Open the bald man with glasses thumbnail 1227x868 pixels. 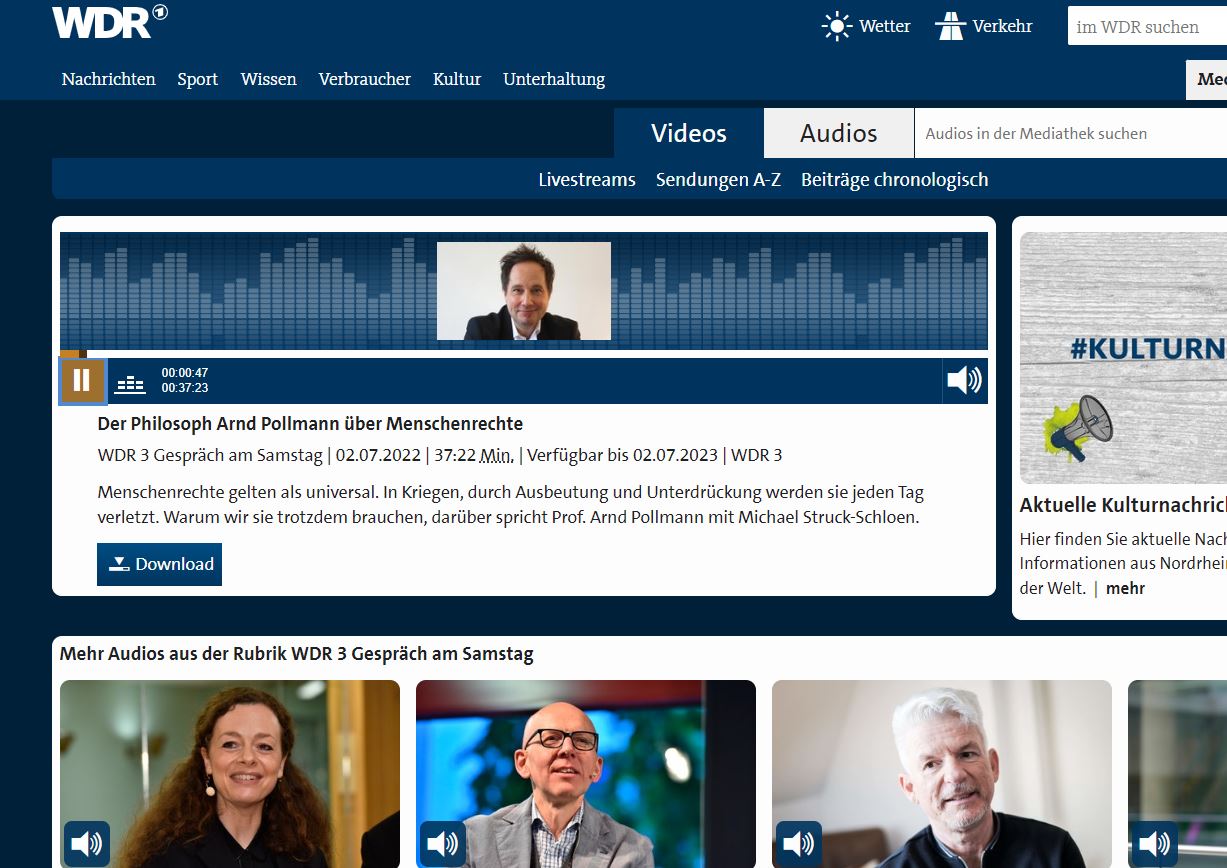tap(586, 774)
